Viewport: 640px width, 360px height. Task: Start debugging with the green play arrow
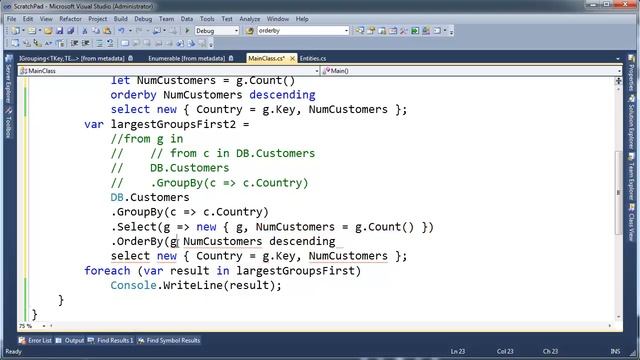(187, 31)
